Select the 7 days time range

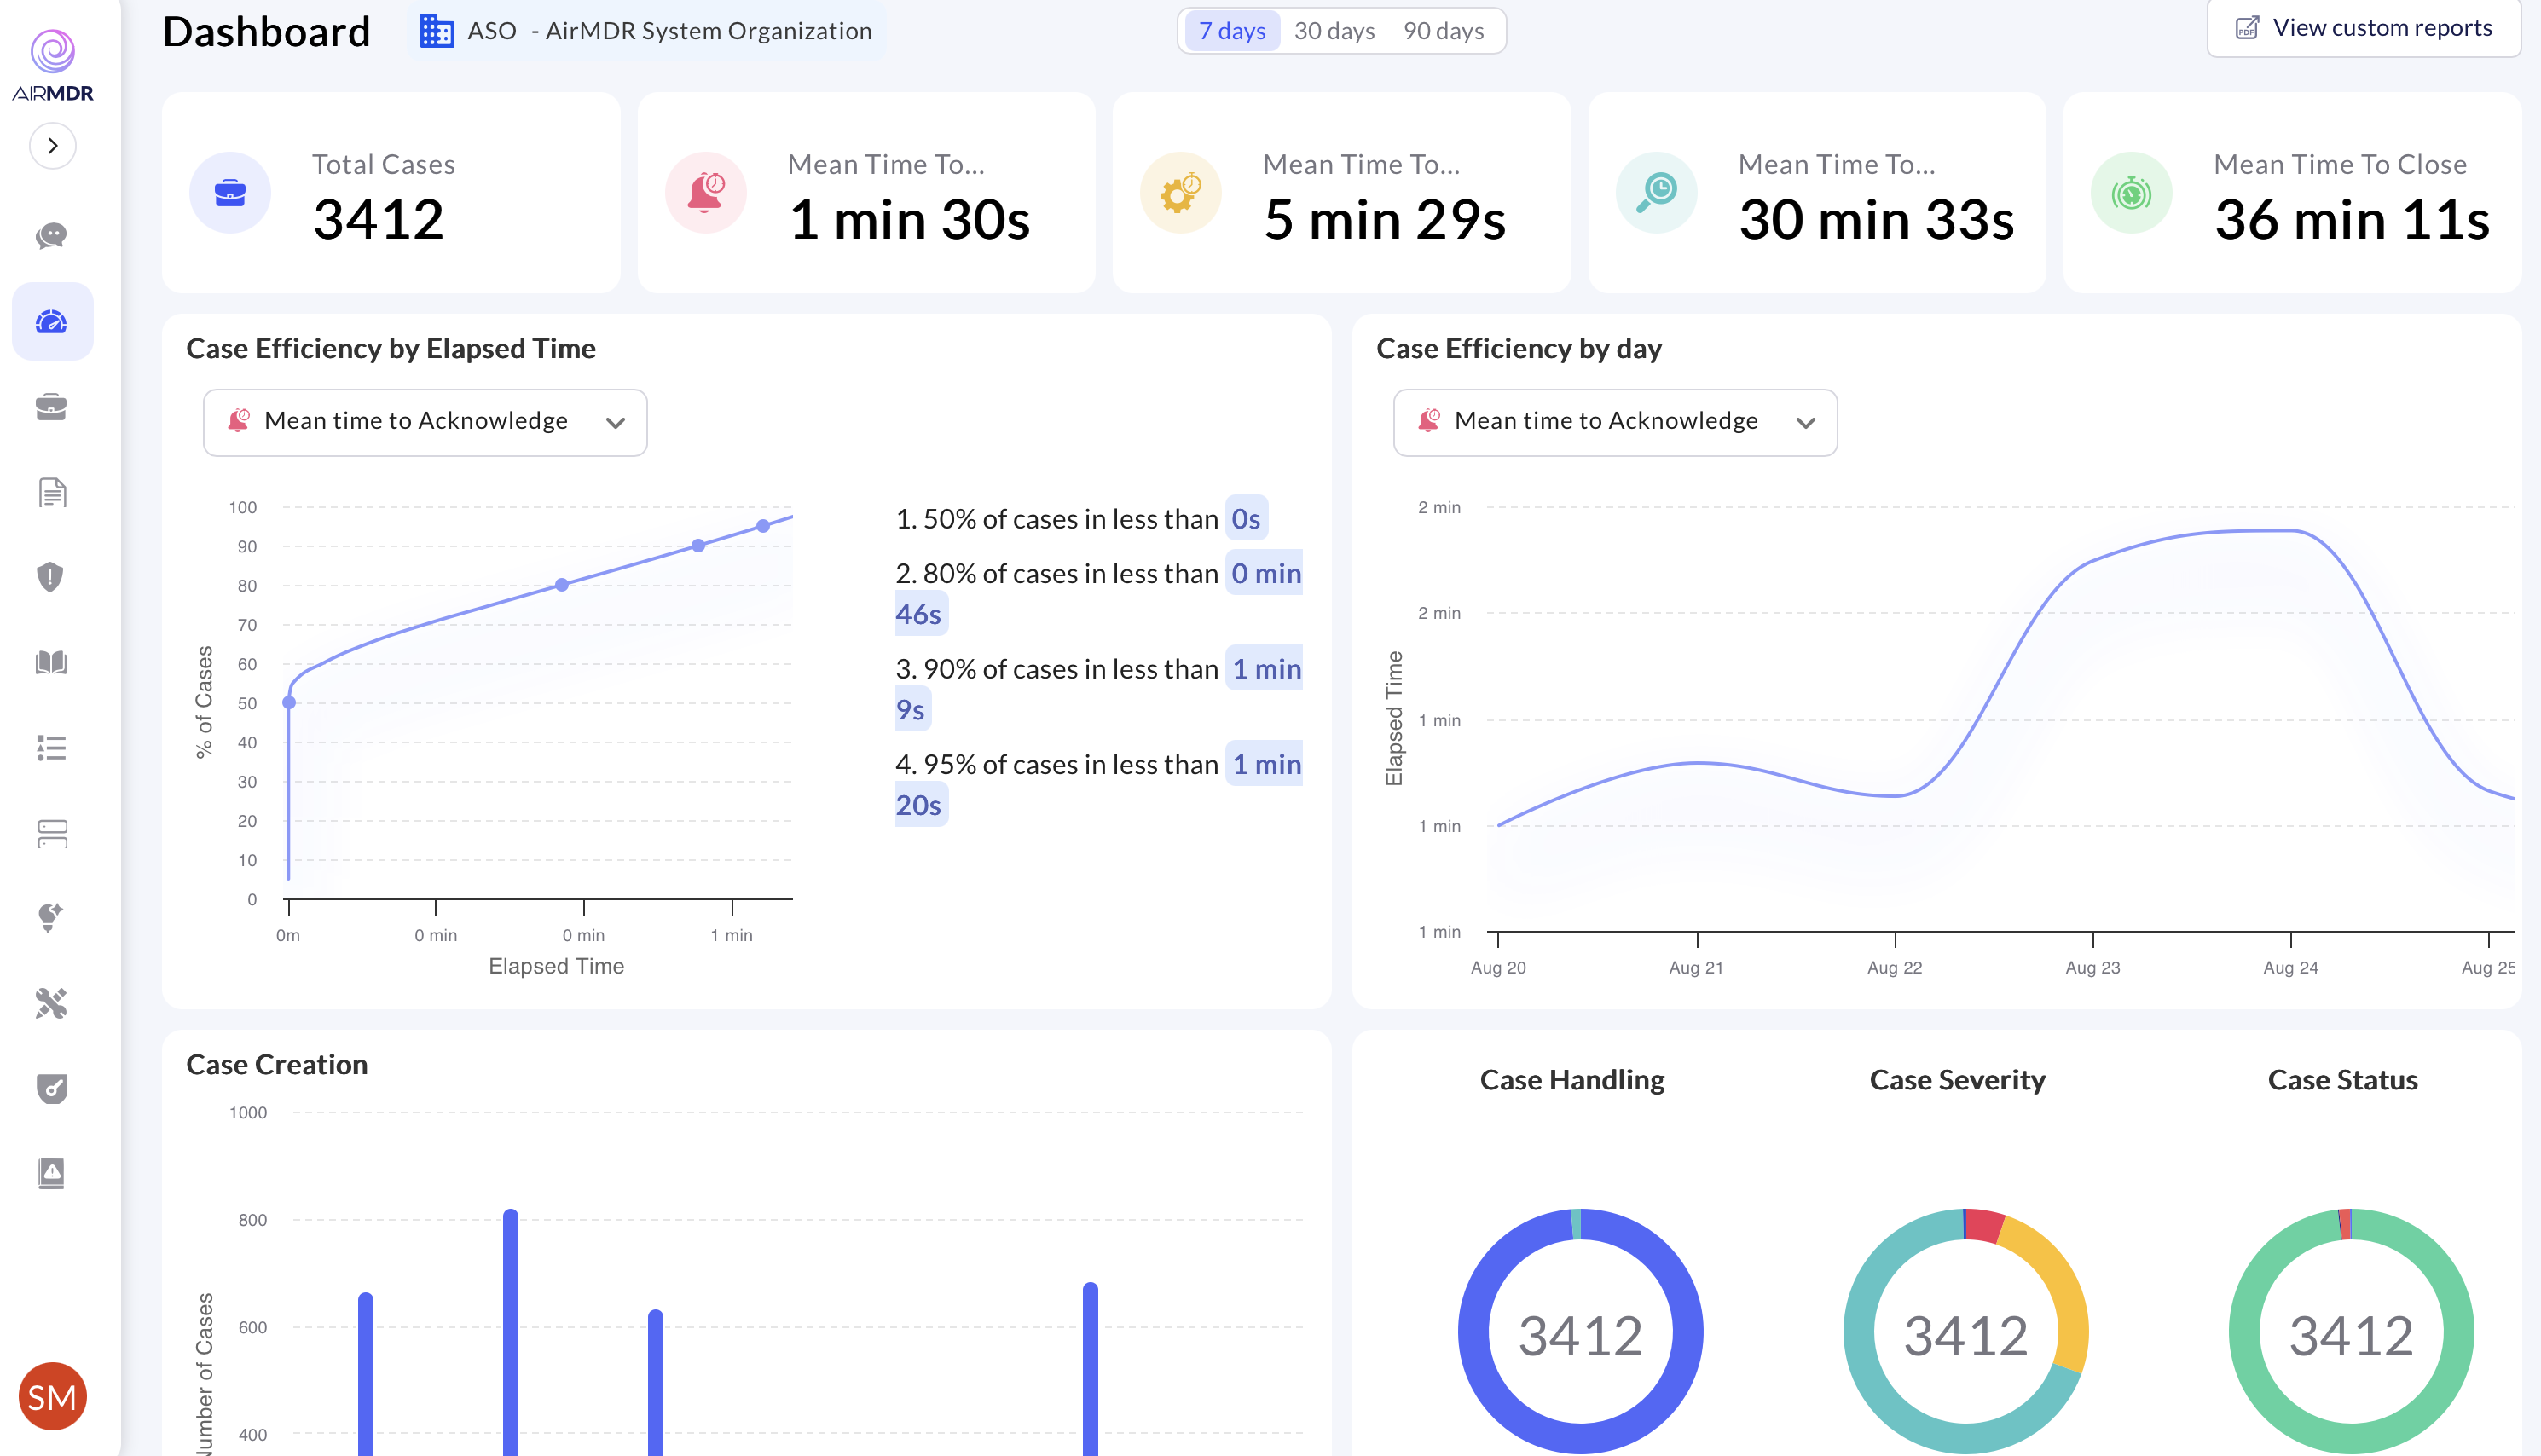tap(1231, 31)
